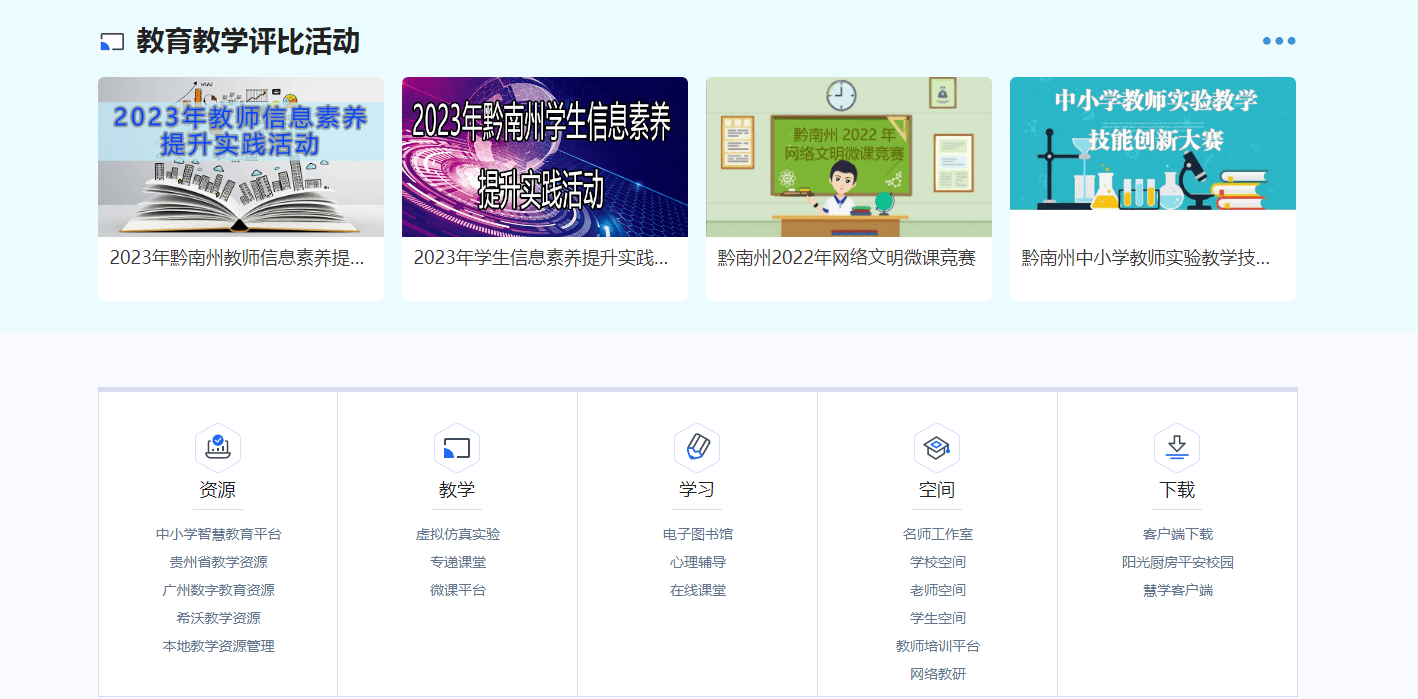Open 学校空间 link

938,562
